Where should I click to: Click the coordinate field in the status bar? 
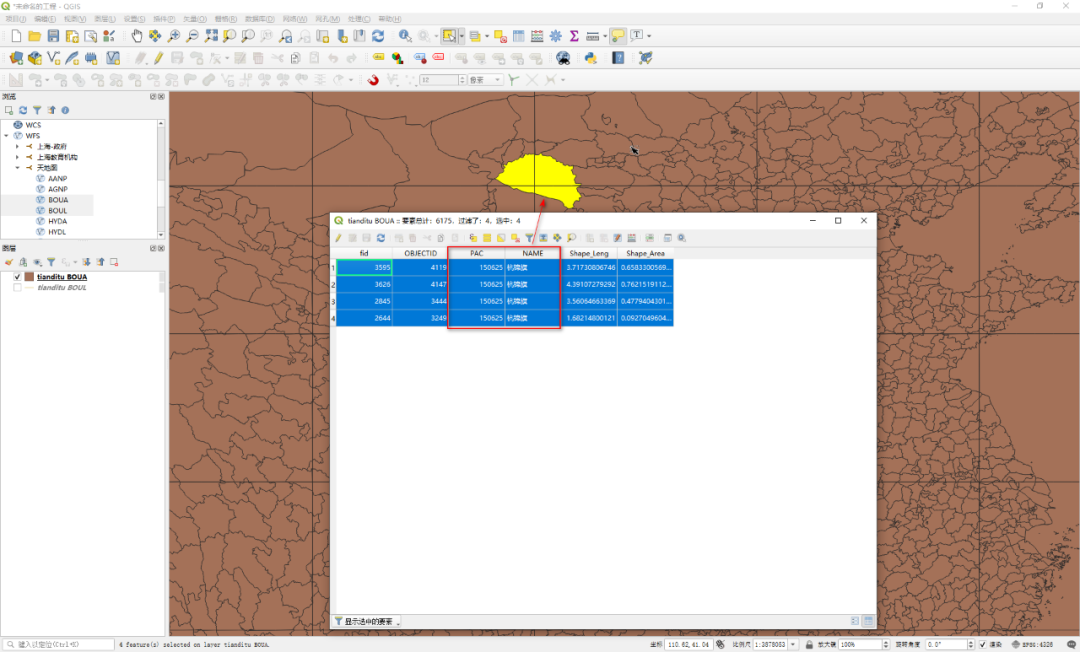[688, 644]
